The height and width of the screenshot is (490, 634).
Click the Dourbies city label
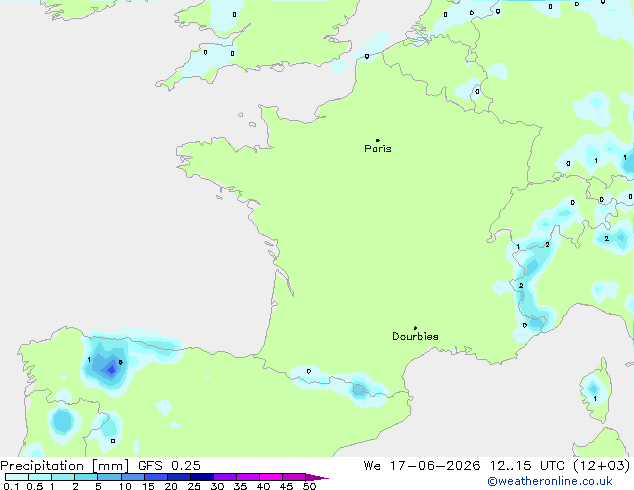[415, 336]
